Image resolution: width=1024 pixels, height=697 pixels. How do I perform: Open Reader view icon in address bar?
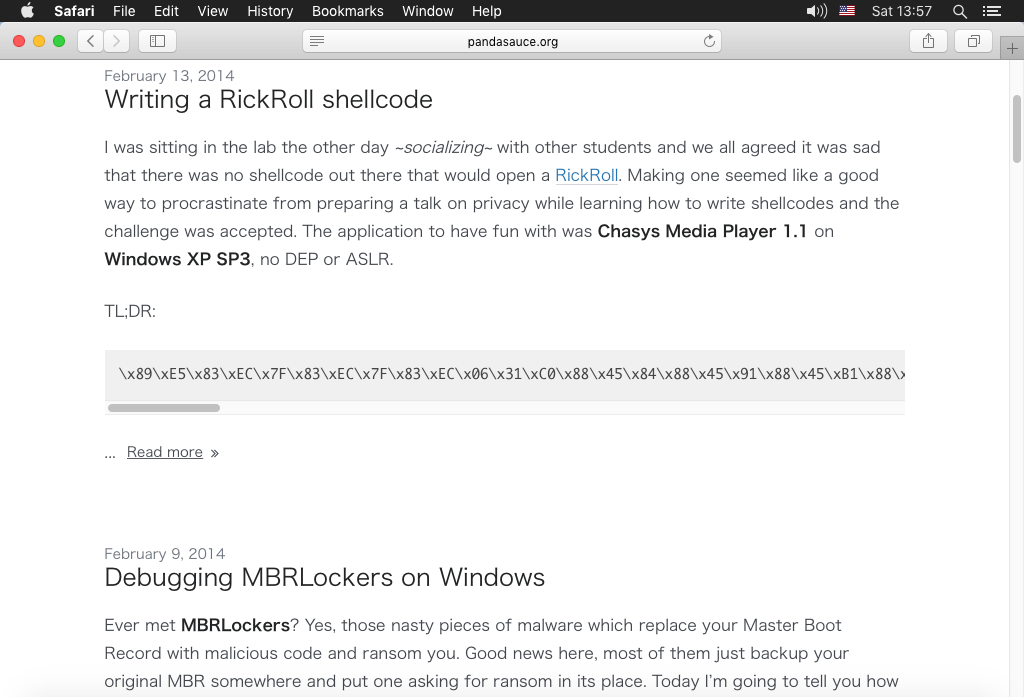click(317, 41)
